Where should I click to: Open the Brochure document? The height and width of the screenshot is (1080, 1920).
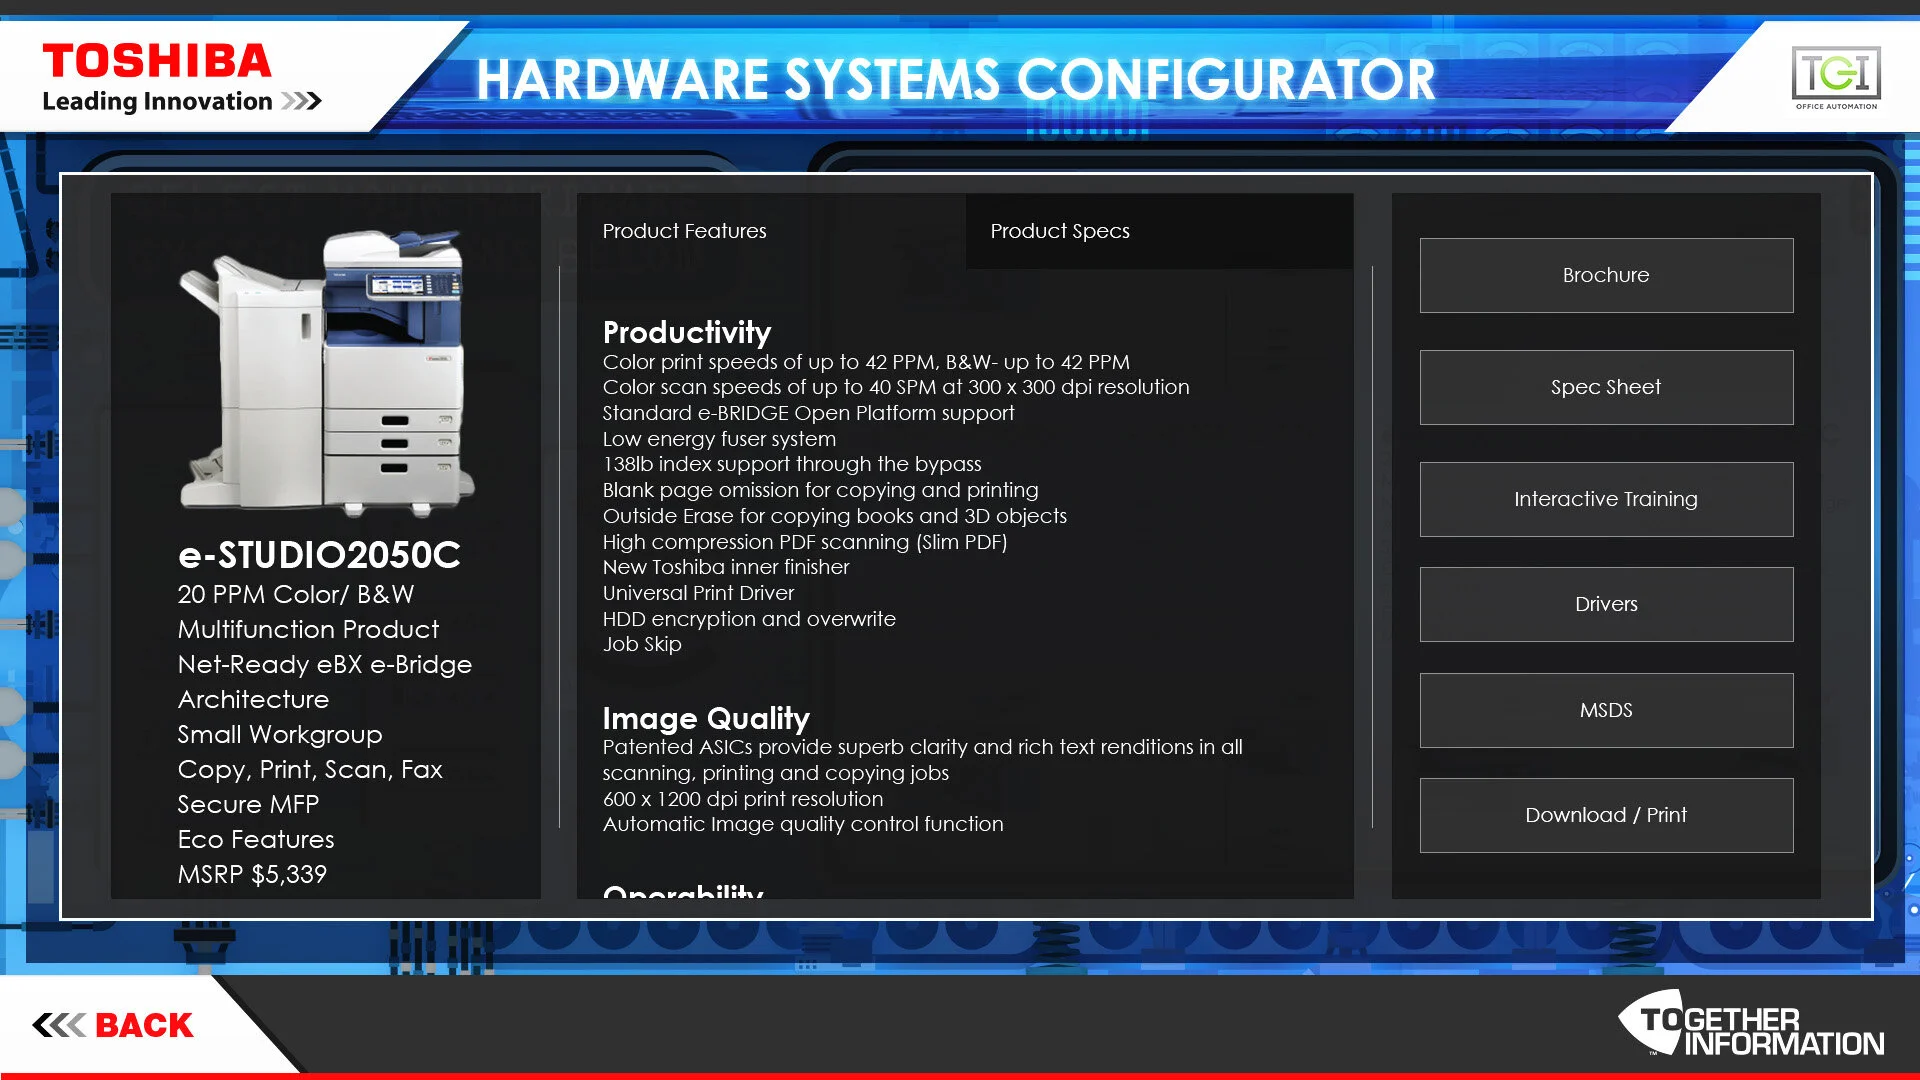click(1606, 275)
